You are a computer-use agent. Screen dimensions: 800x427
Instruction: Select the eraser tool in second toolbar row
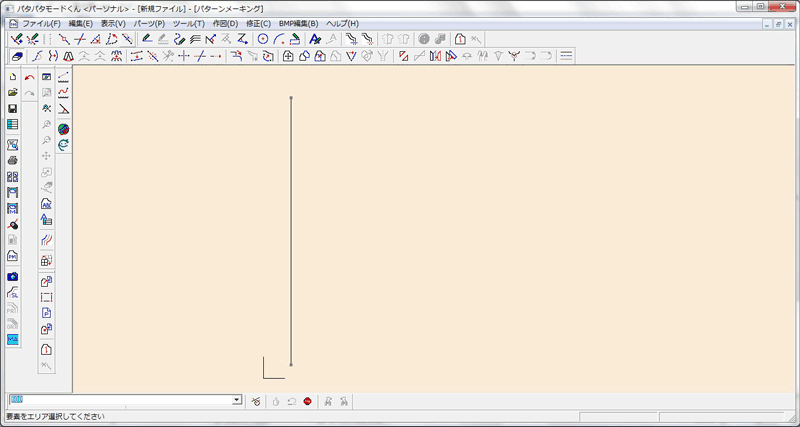point(15,56)
